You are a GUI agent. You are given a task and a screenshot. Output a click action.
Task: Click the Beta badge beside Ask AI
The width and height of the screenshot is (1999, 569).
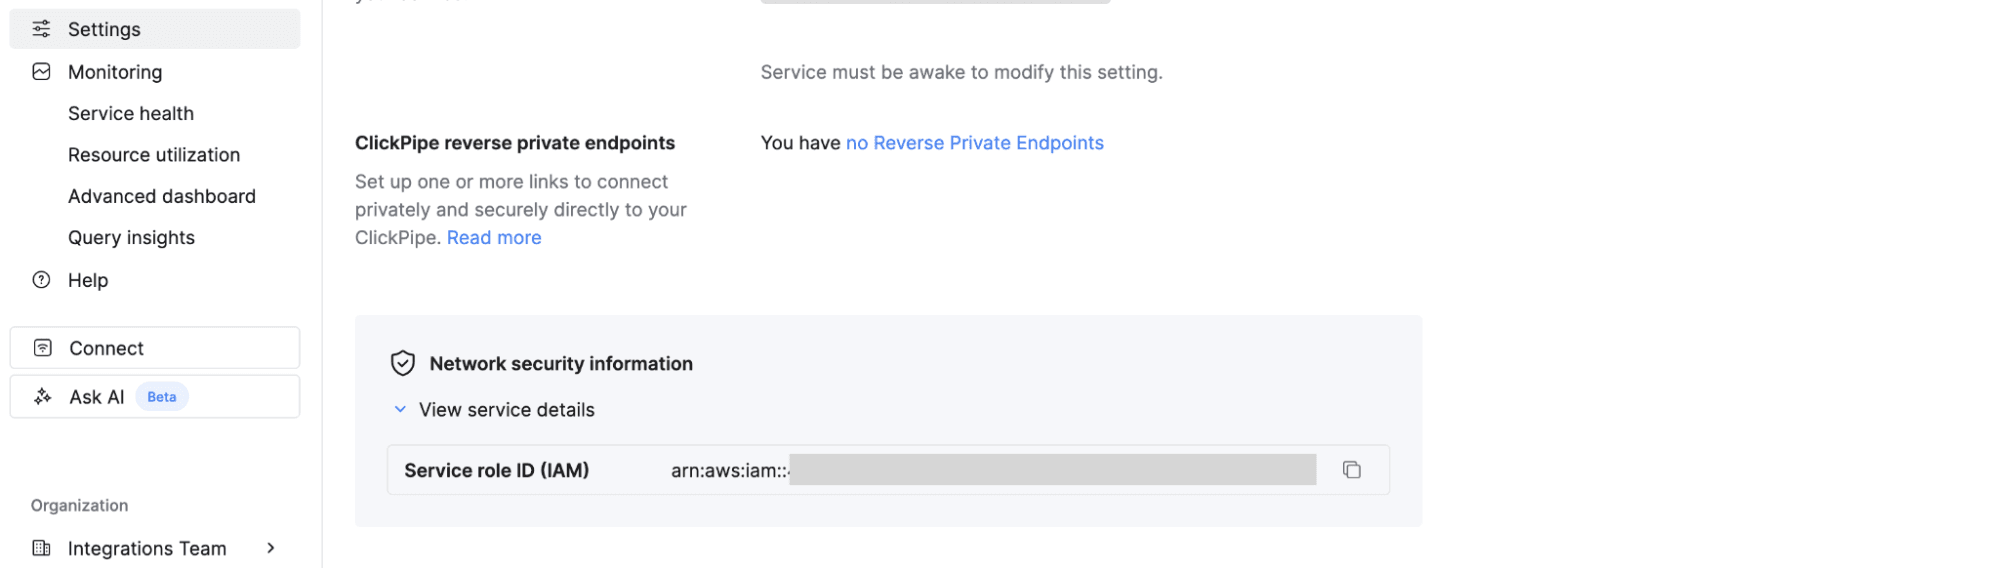coord(162,397)
